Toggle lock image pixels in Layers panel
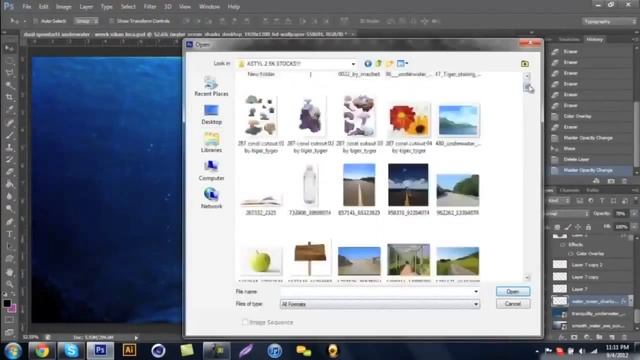 pos(568,227)
